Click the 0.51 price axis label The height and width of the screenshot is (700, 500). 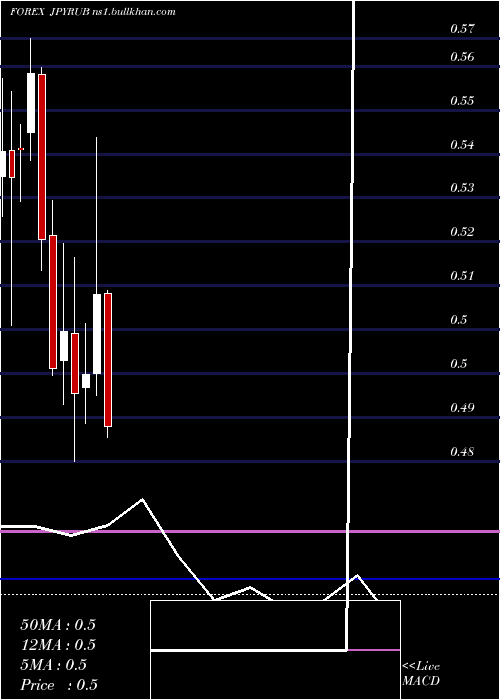coord(462,275)
